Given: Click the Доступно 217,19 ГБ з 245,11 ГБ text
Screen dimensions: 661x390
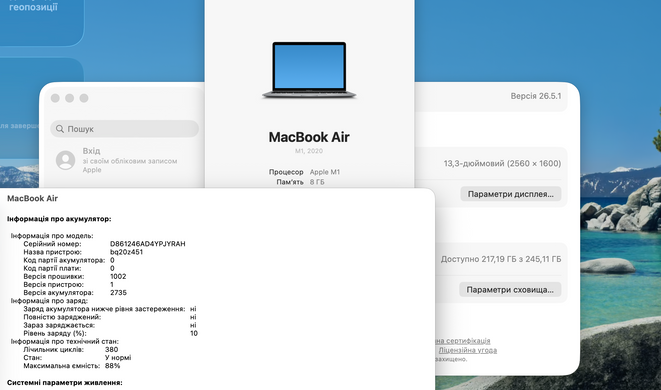Looking at the screenshot, I should (x=501, y=259).
